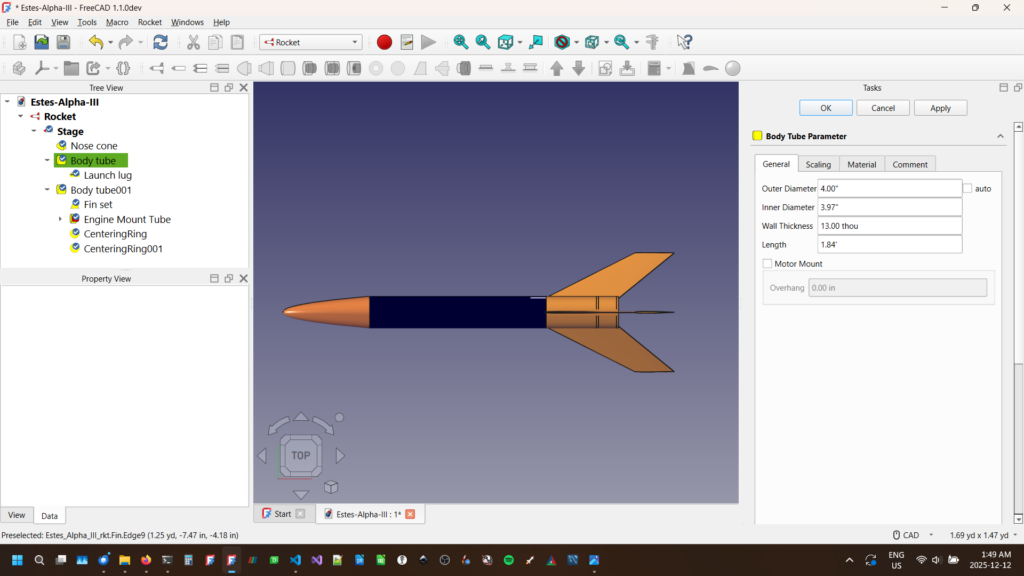
Task: Click the red macro recording button
Action: coord(384,42)
